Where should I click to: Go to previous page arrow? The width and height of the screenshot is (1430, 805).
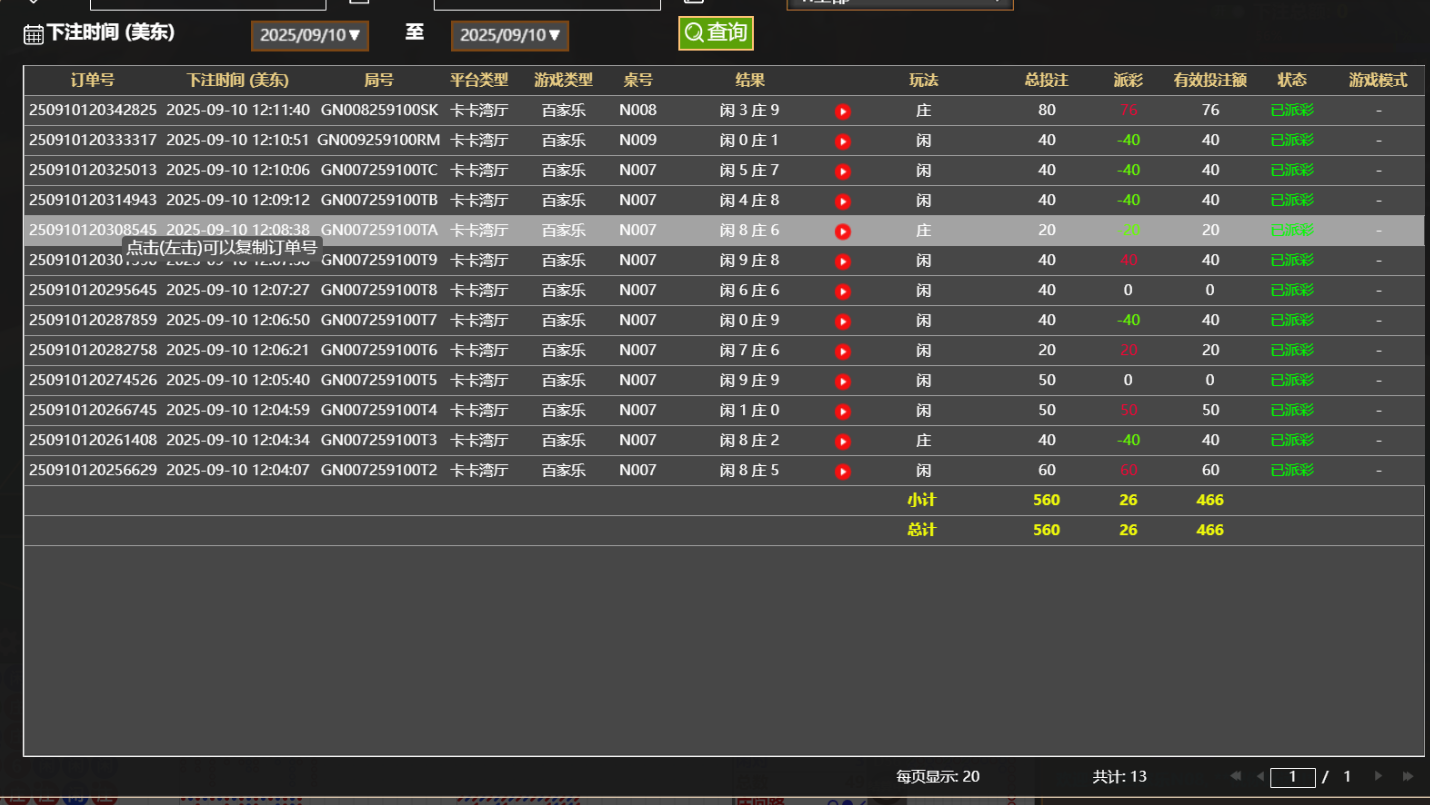point(1260,776)
